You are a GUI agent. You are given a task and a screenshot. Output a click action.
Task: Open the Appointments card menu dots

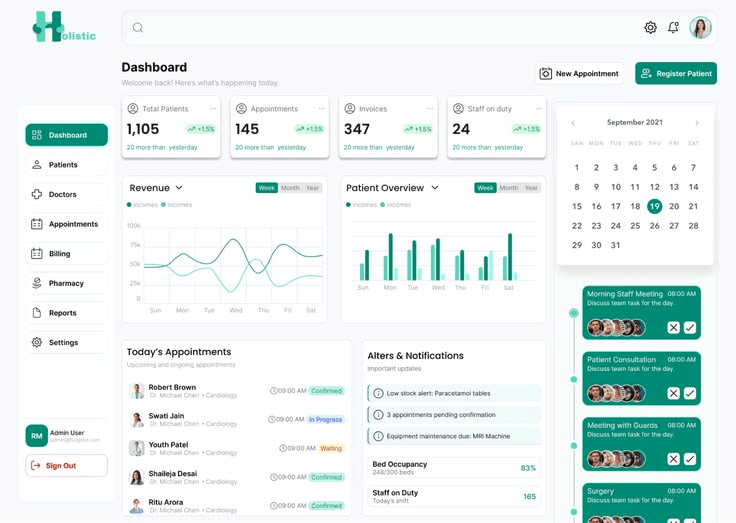(x=321, y=108)
